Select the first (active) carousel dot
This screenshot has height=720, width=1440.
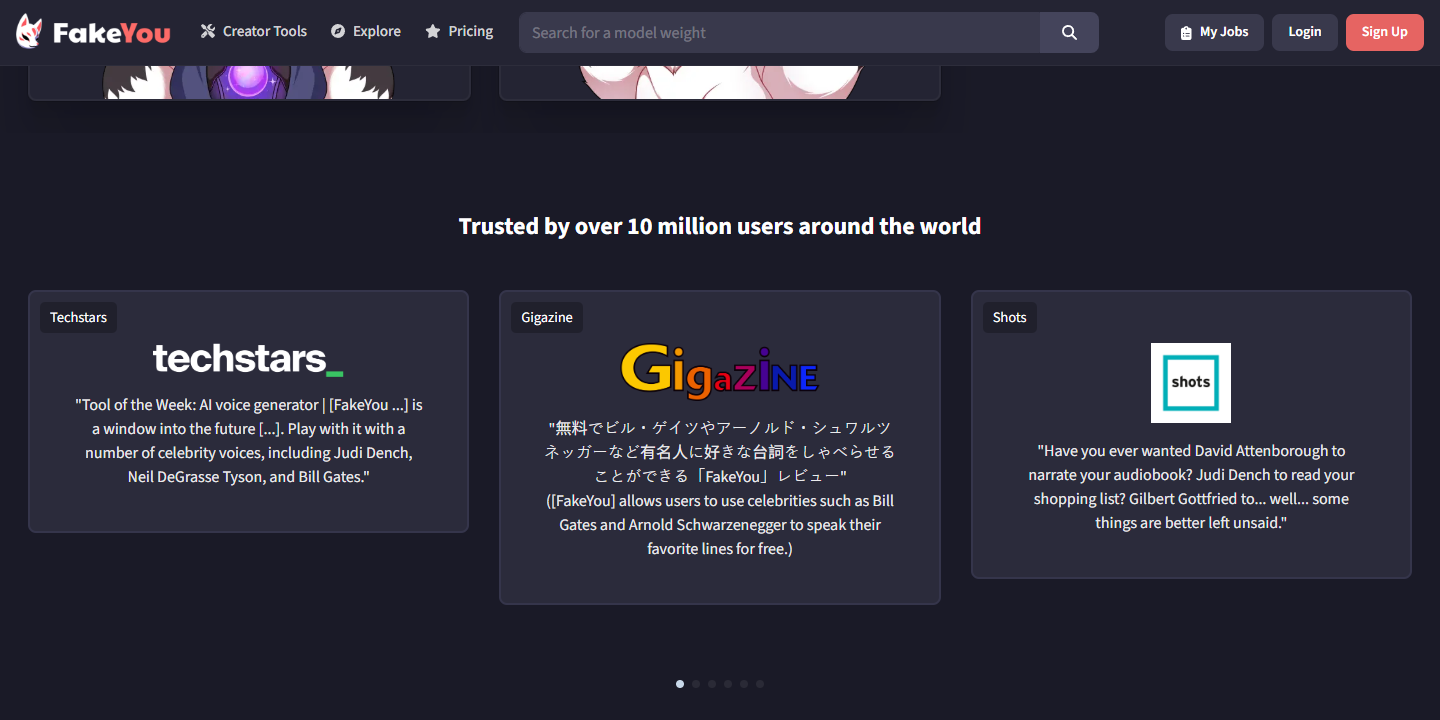tap(680, 684)
